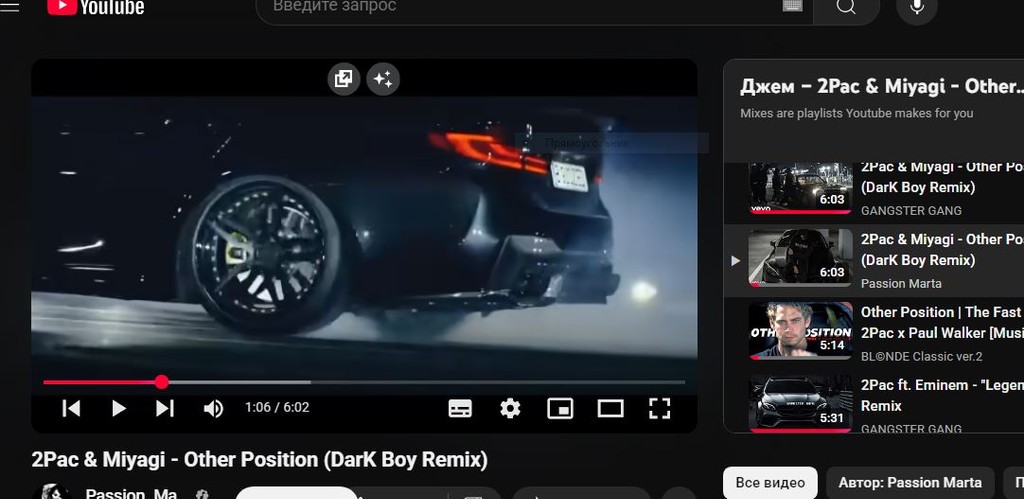Viewport: 1024px width, 499px height.
Task: Click the 2Pac & Miyagi video title text
Action: click(x=259, y=459)
